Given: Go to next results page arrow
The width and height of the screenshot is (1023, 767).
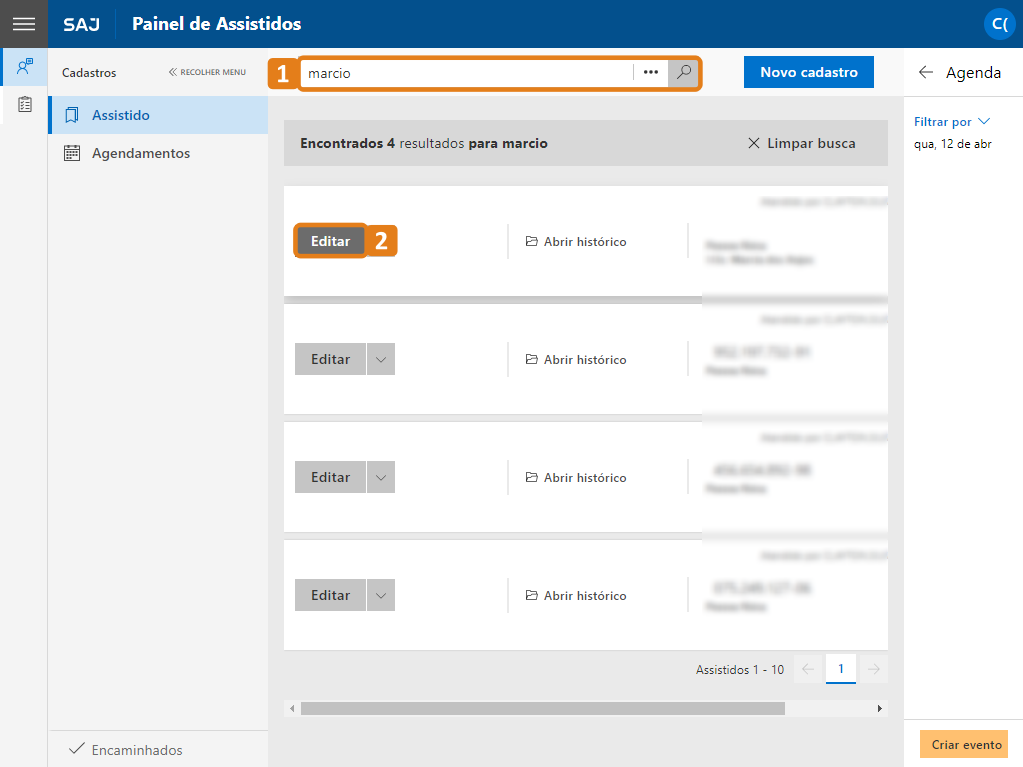Looking at the screenshot, I should point(874,669).
